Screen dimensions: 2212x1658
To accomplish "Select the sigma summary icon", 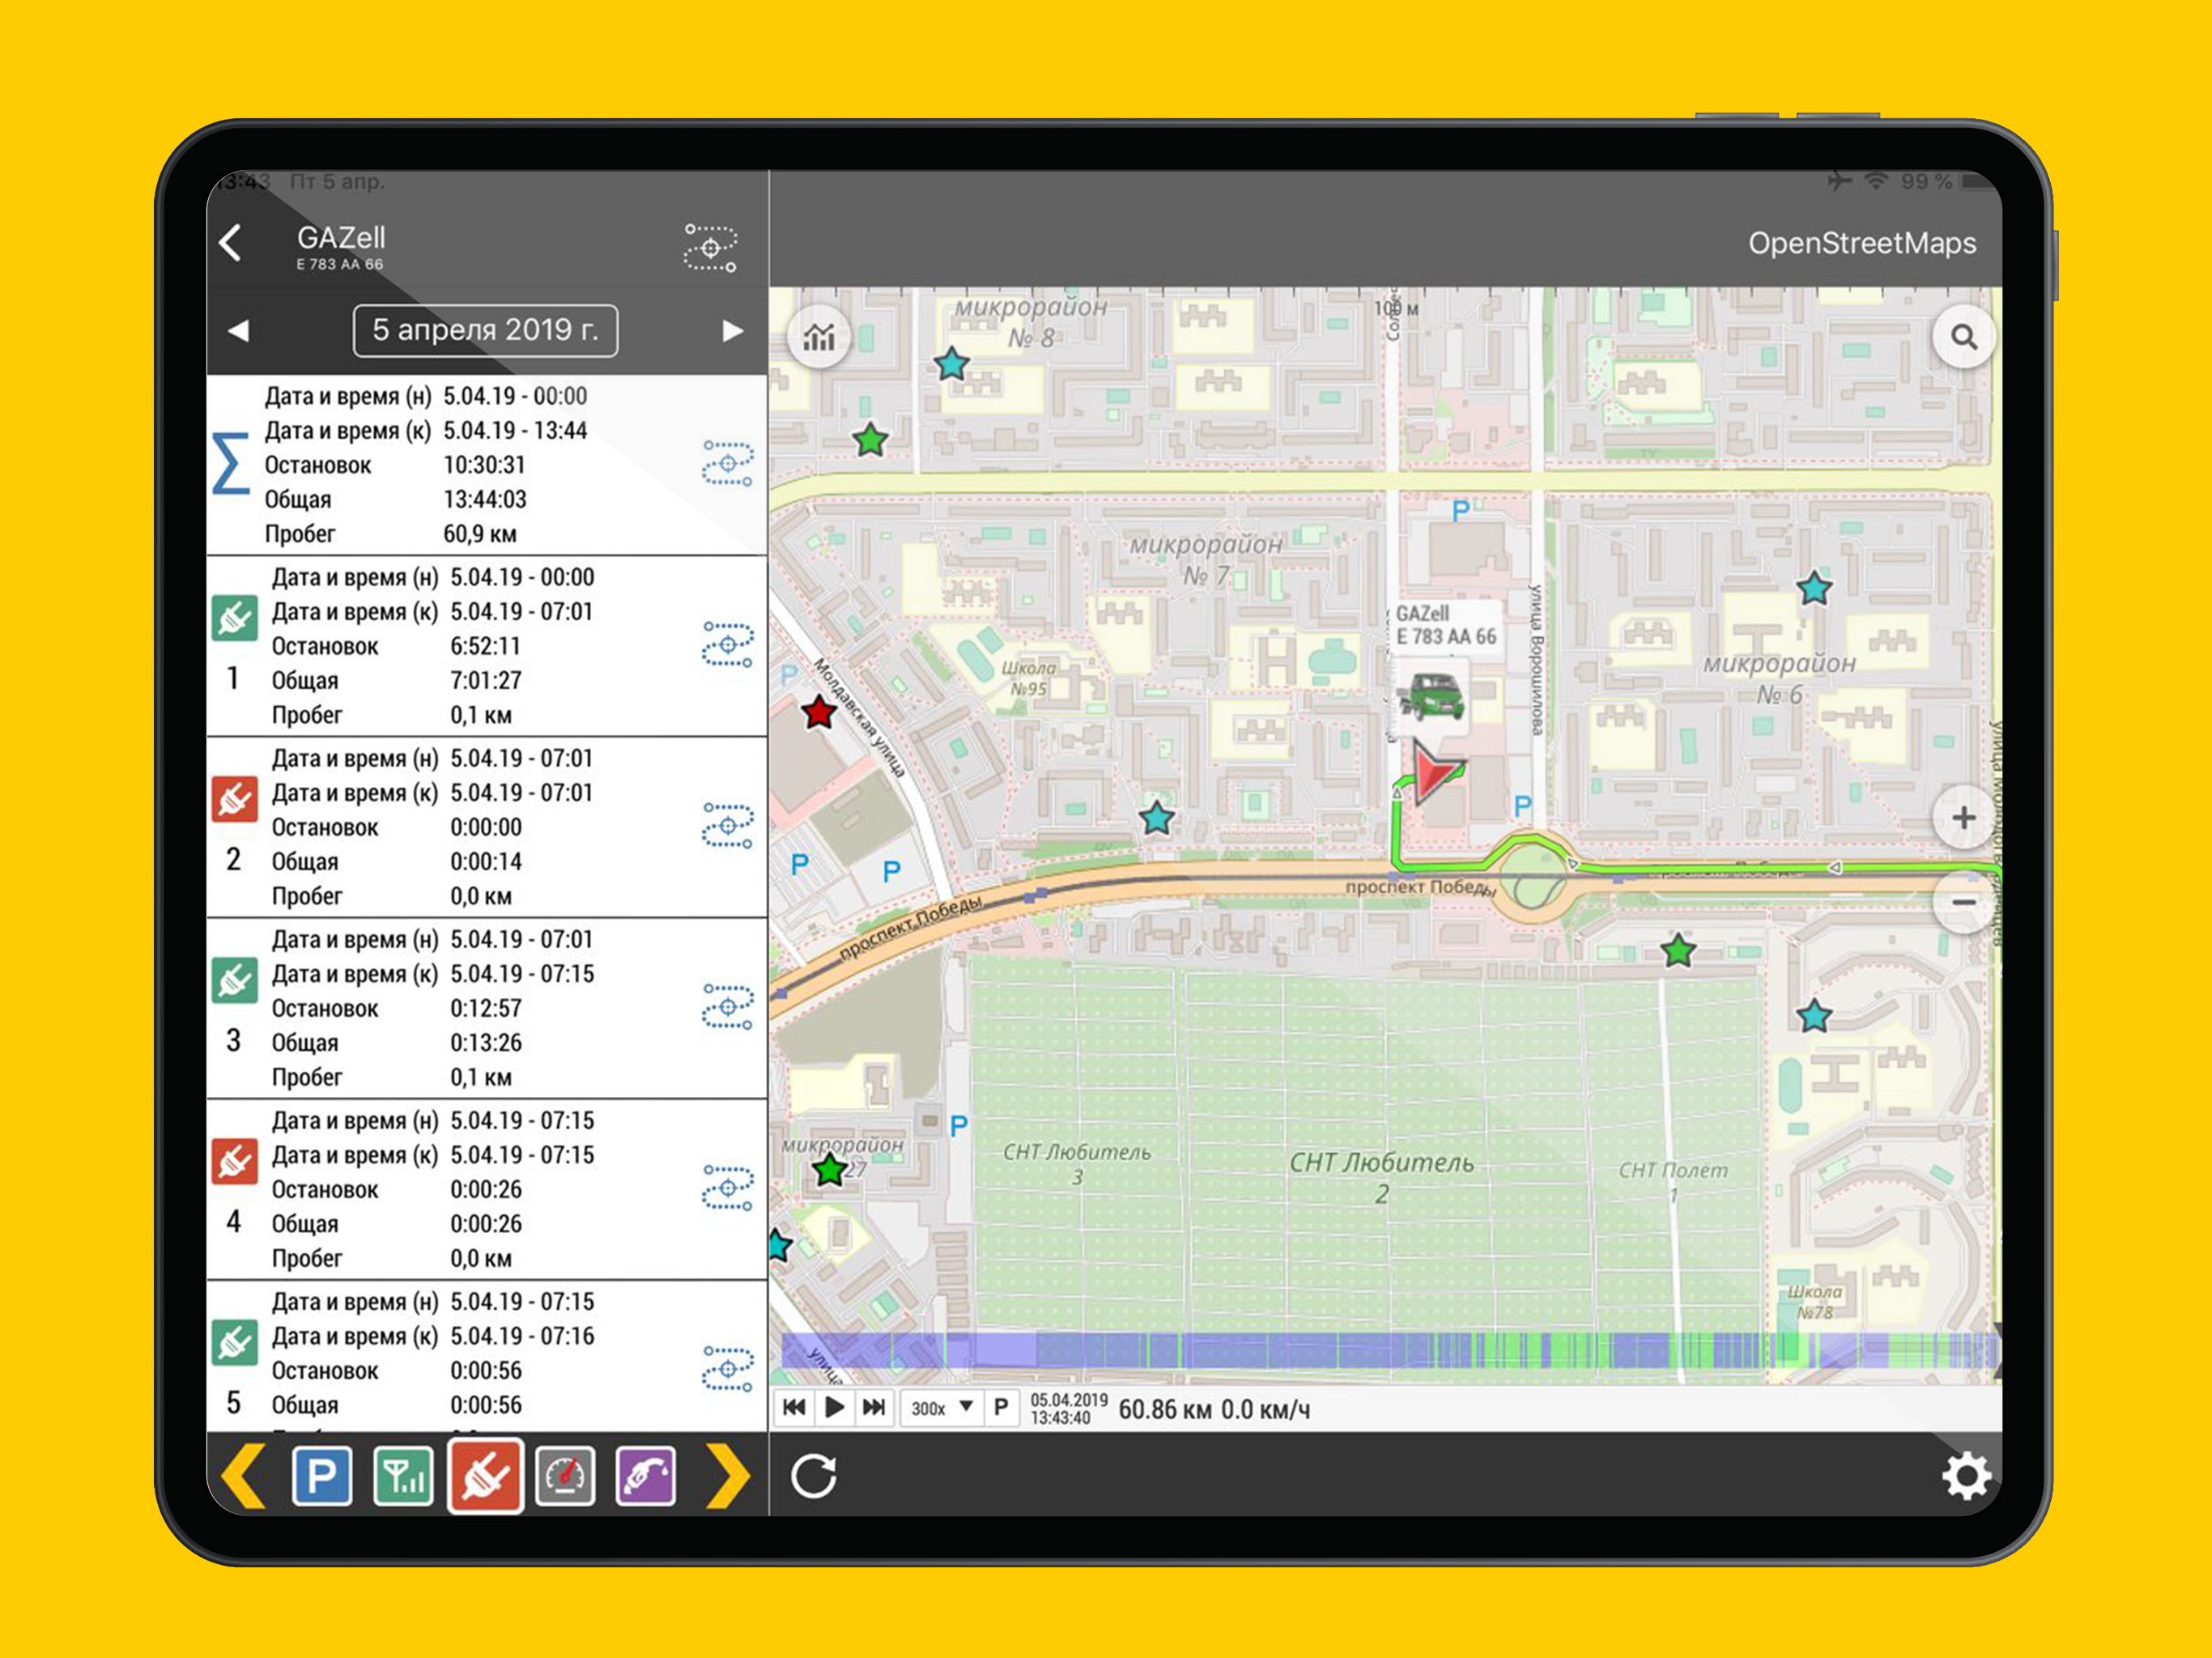I will tap(230, 464).
